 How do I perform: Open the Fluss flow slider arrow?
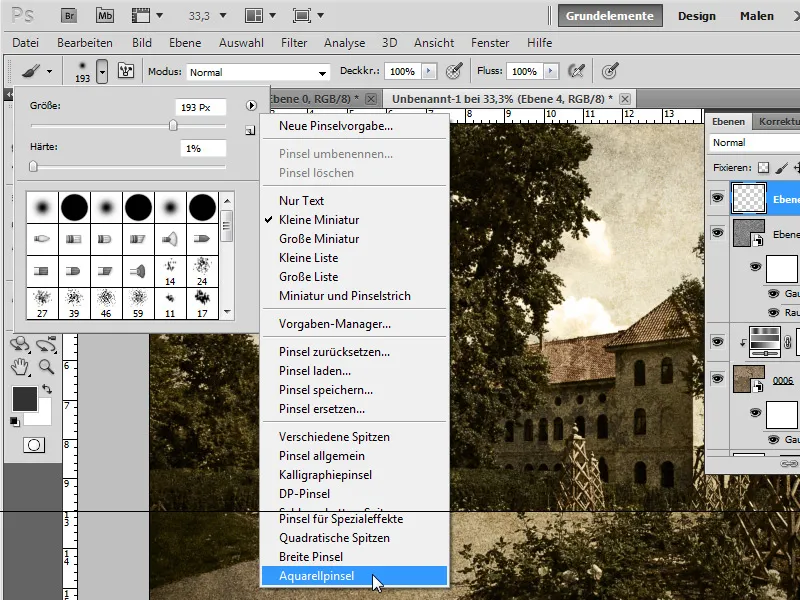tap(551, 71)
